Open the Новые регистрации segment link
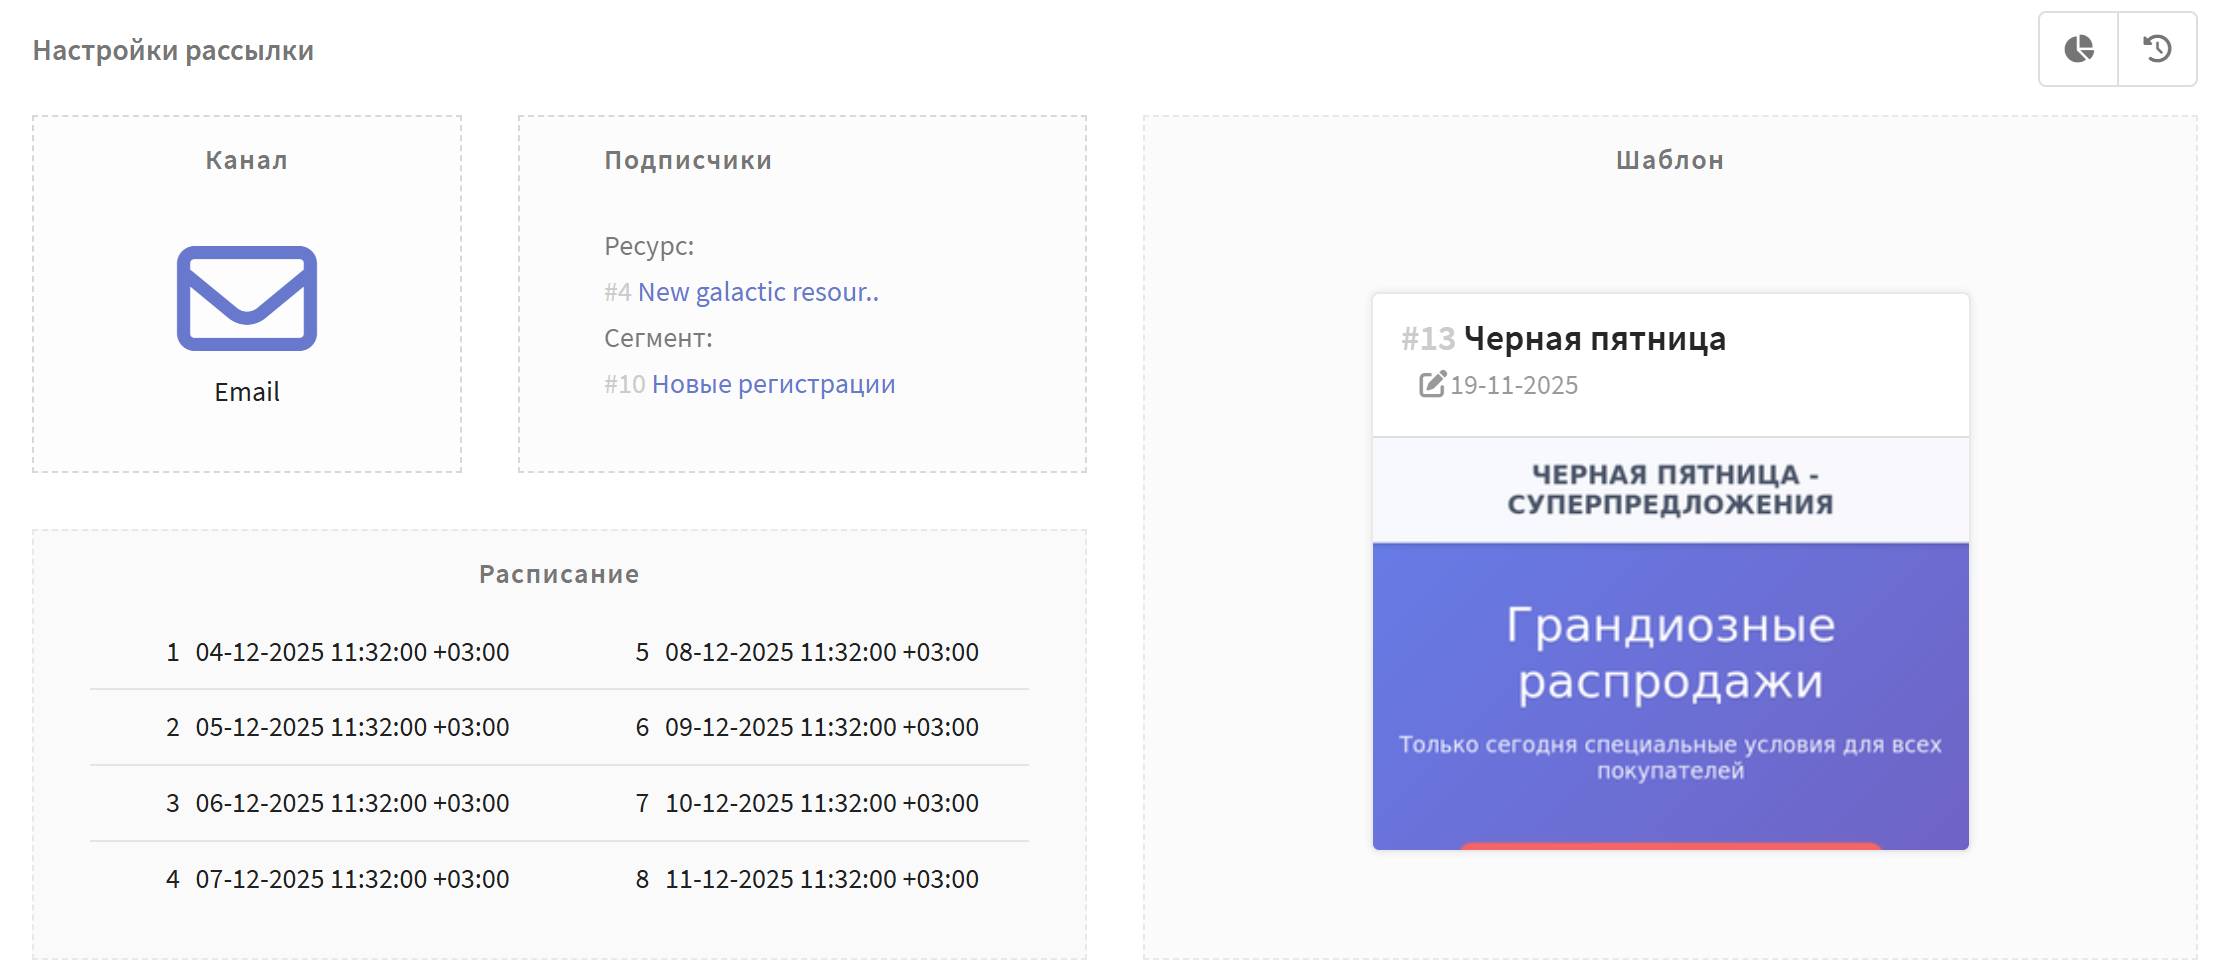The height and width of the screenshot is (978, 2227). [x=773, y=384]
